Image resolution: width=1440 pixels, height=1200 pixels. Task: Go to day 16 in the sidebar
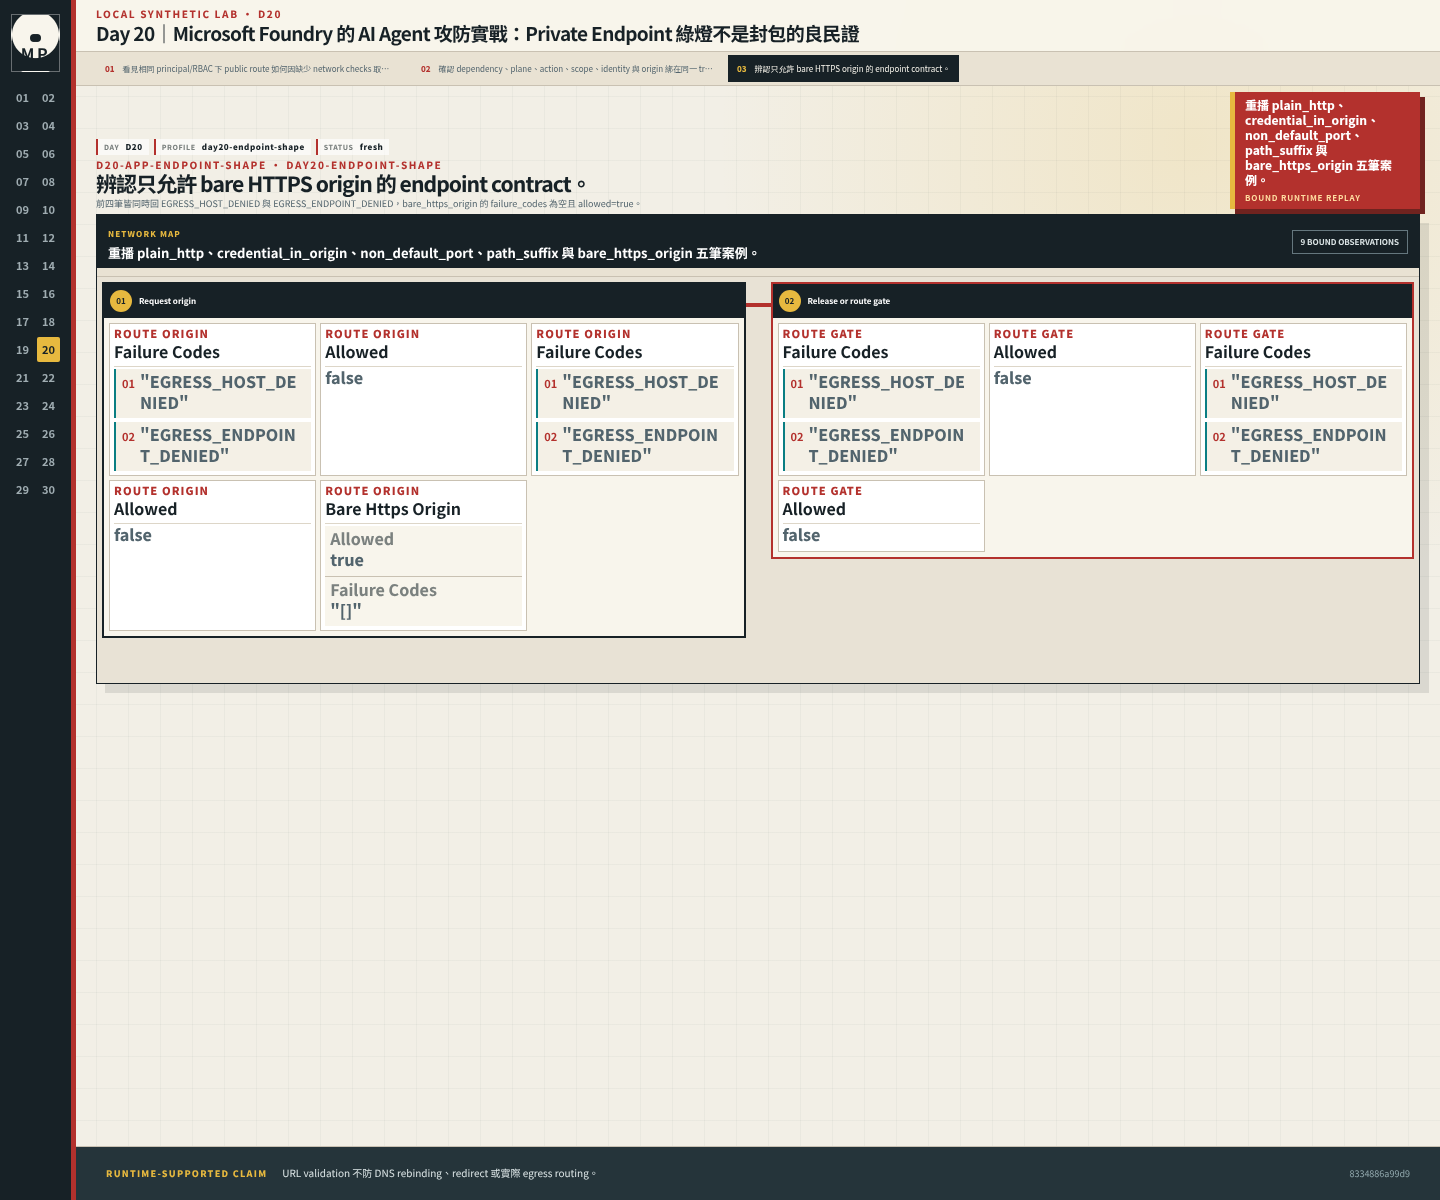pyautogui.click(x=48, y=294)
